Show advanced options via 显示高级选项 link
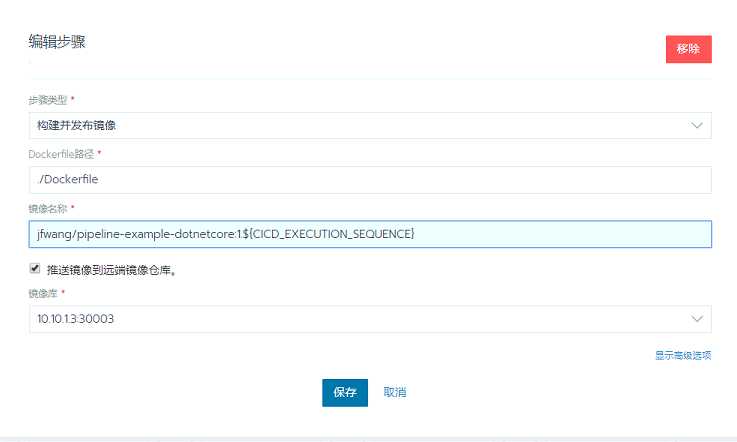Screen dimensions: 737x442 coord(683,355)
